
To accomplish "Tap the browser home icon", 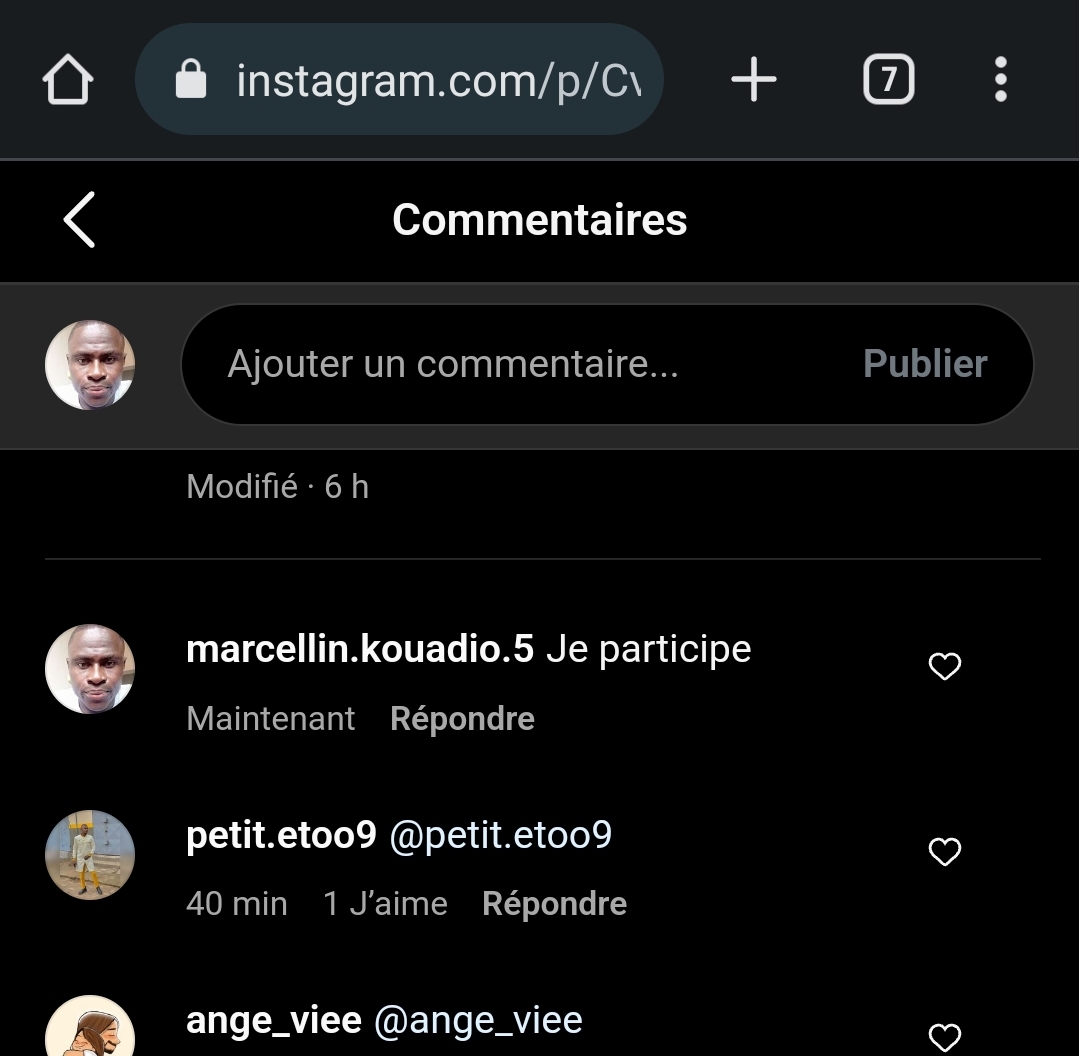I will click(68, 80).
